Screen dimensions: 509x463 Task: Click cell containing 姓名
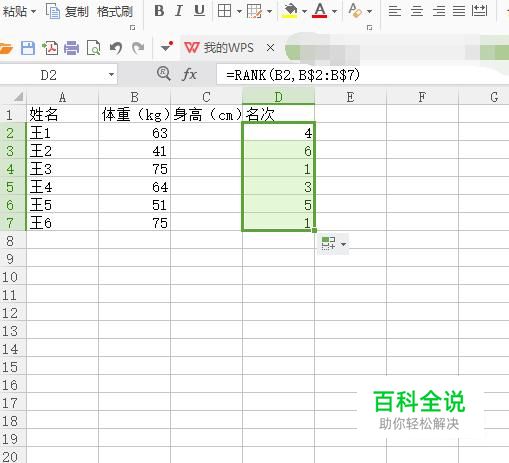tap(62, 115)
